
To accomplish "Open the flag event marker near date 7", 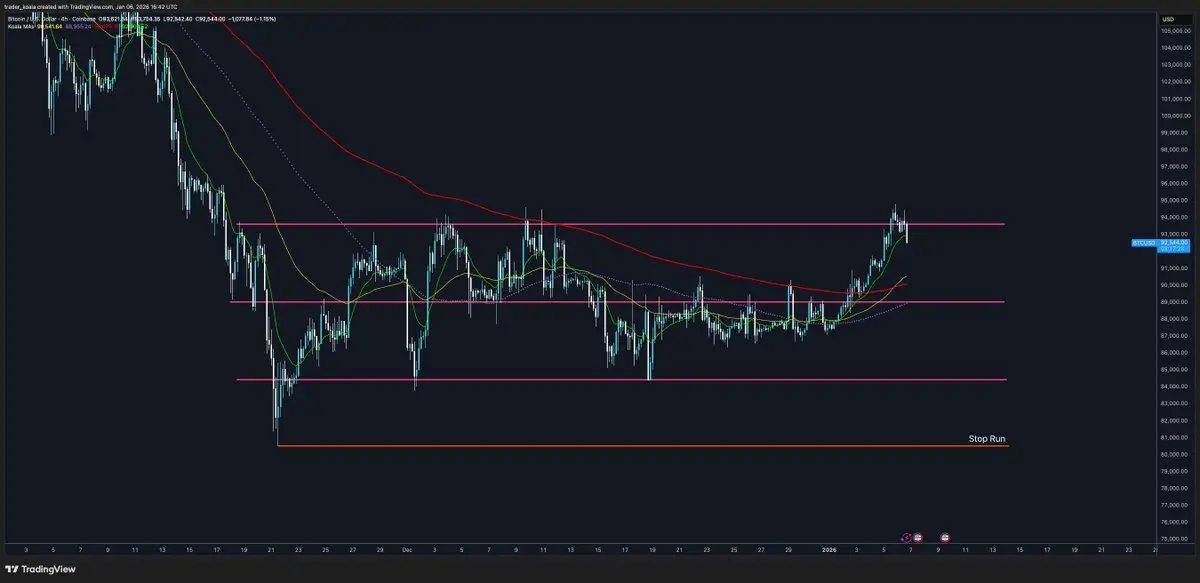I will click(x=917, y=537).
